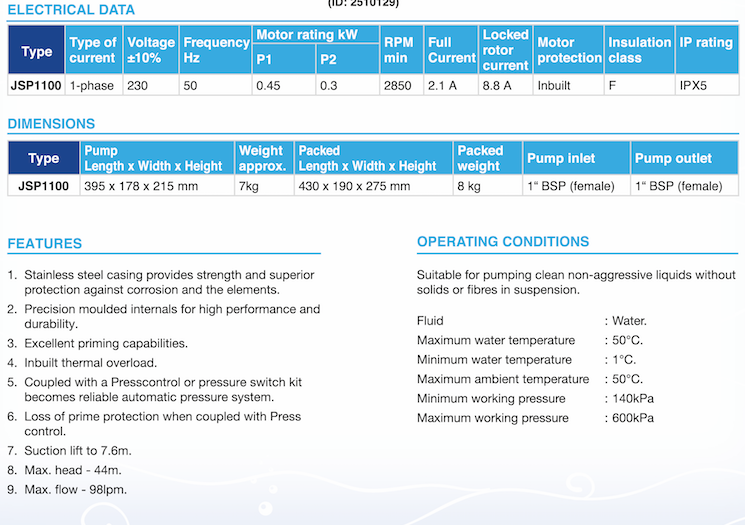
Task: Select the RPM value 2850
Action: [x=401, y=86]
